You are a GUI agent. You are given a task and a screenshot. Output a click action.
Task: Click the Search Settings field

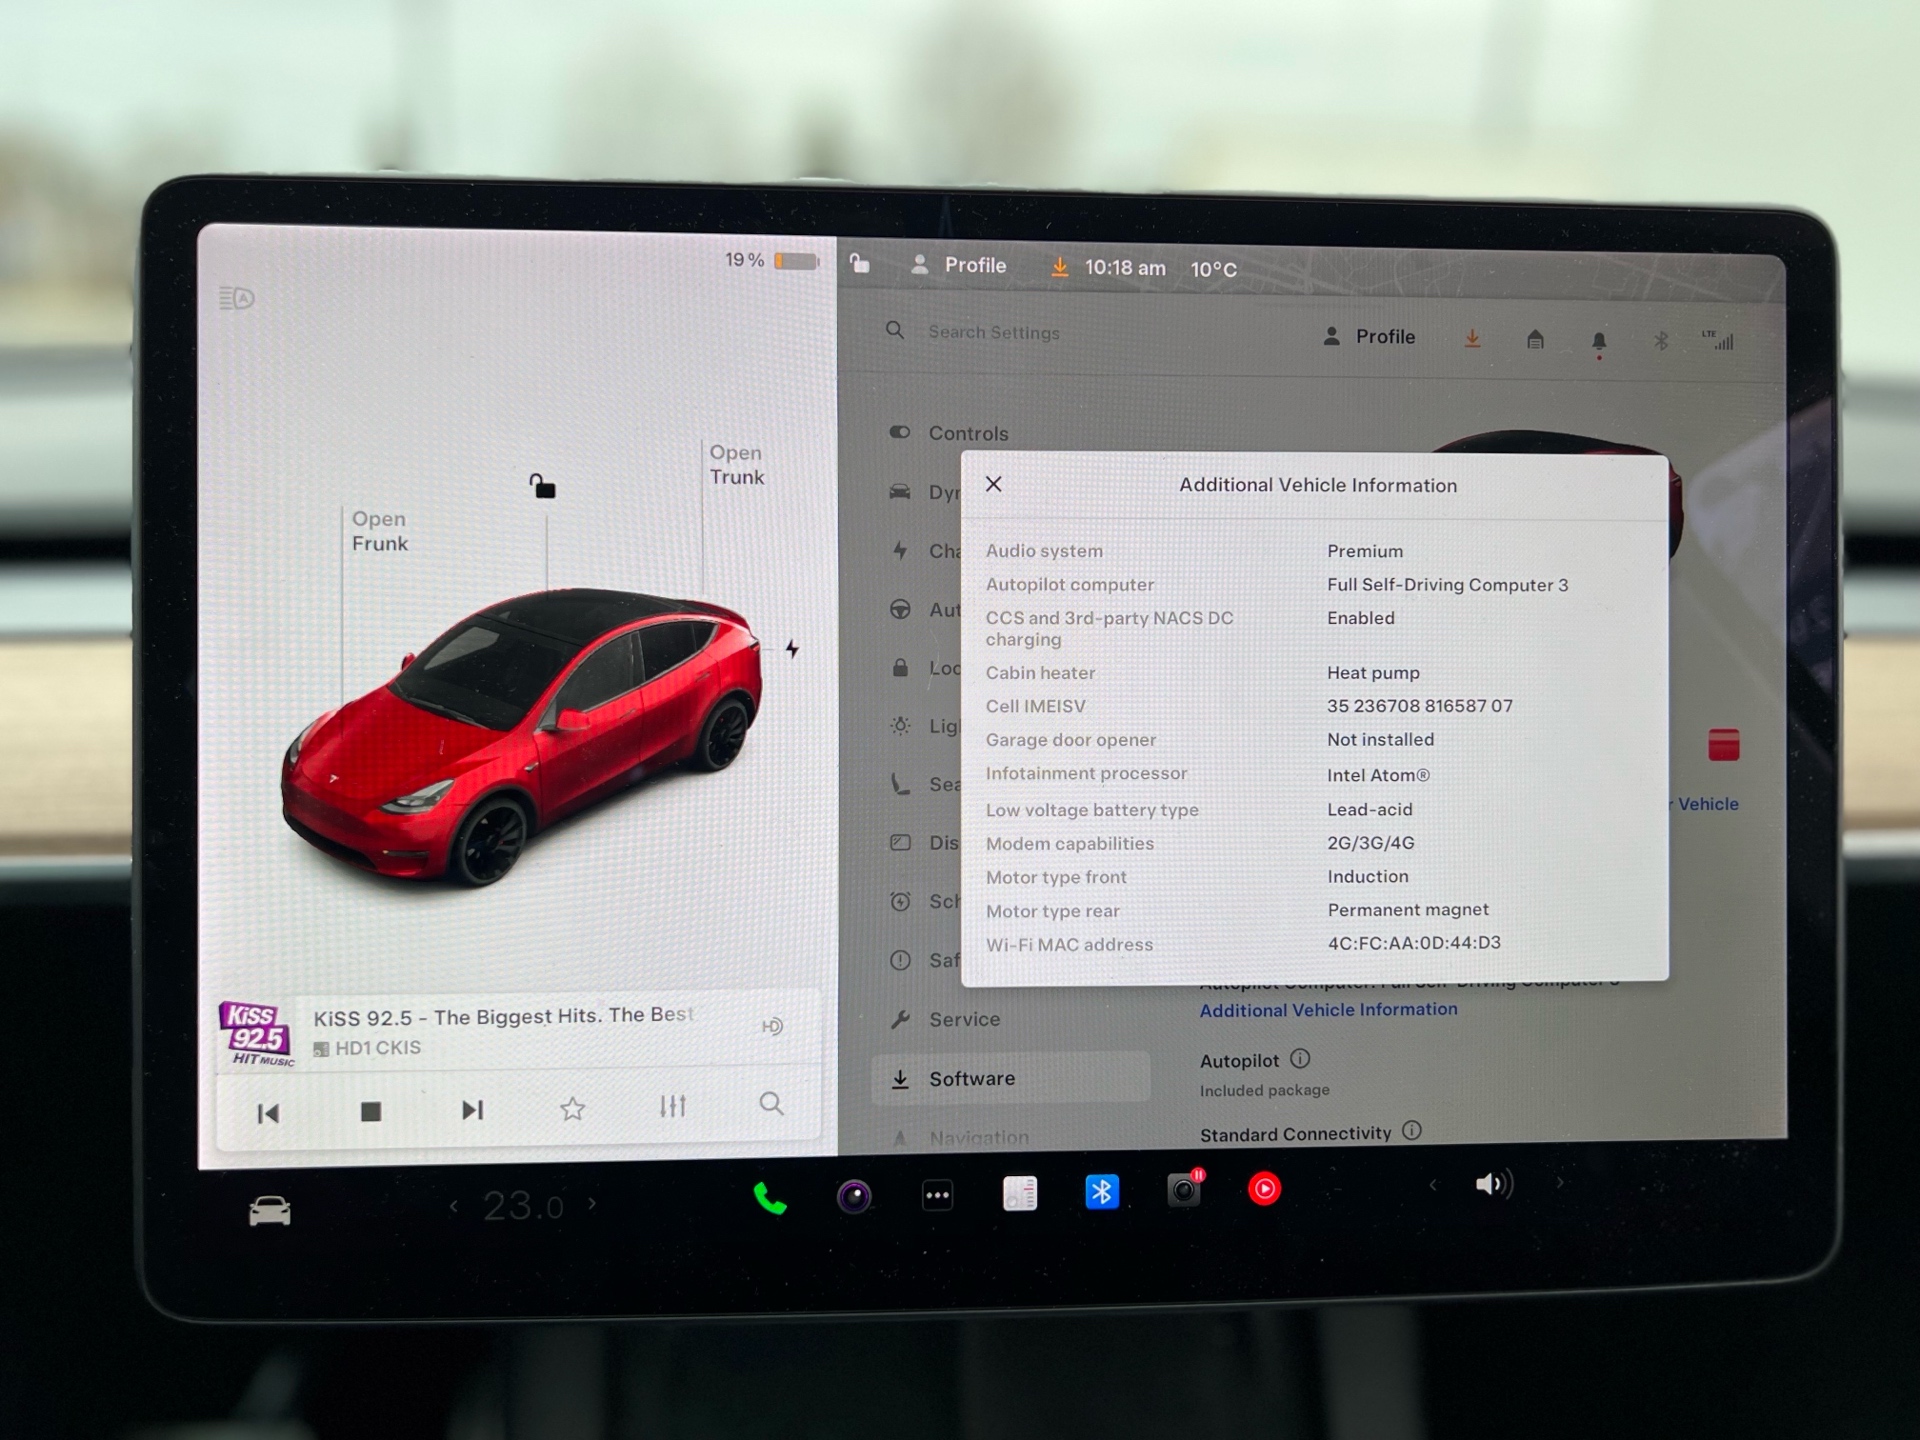coord(993,332)
